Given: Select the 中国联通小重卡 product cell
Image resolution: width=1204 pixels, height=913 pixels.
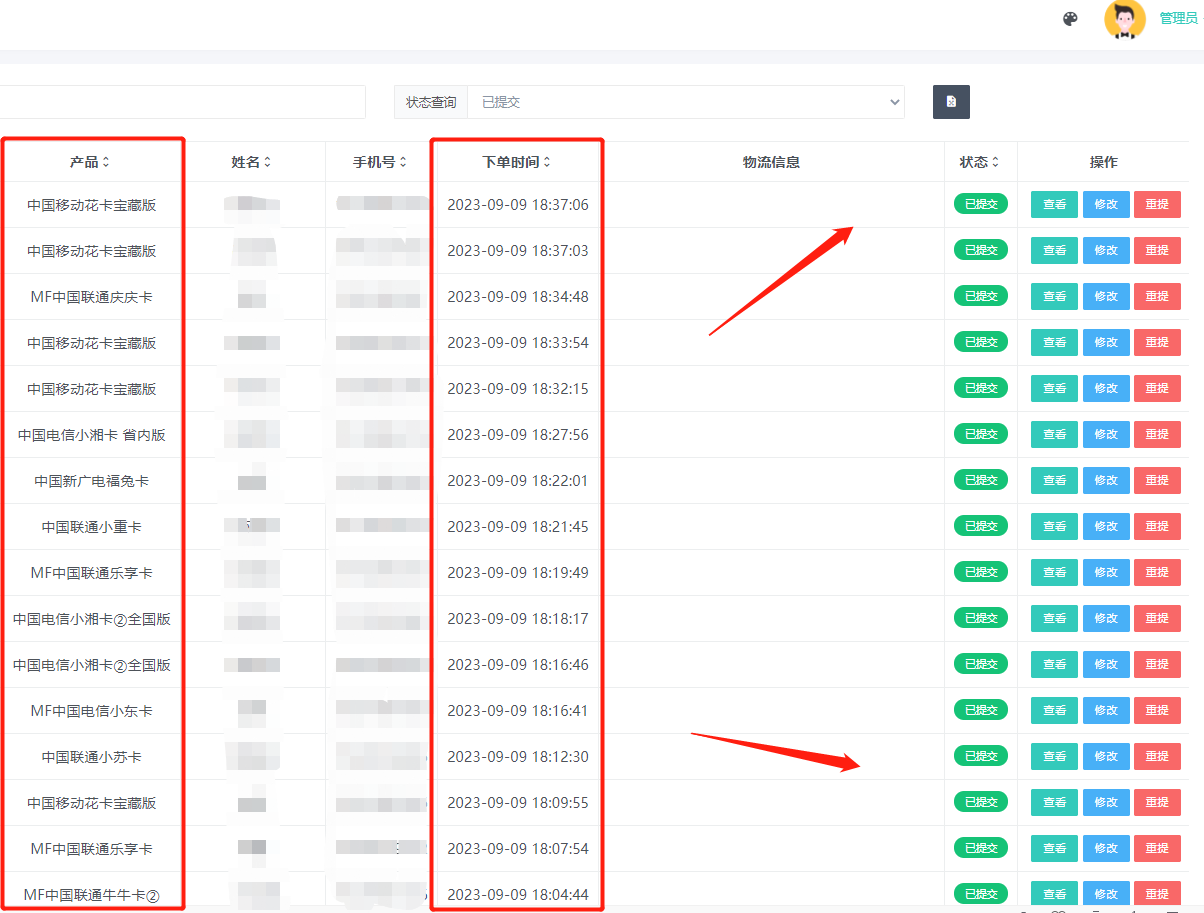Looking at the screenshot, I should pyautogui.click(x=92, y=527).
